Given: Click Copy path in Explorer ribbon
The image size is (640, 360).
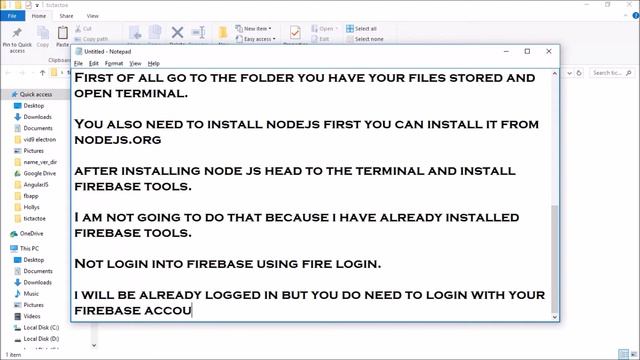Looking at the screenshot, I should click(x=91, y=39).
